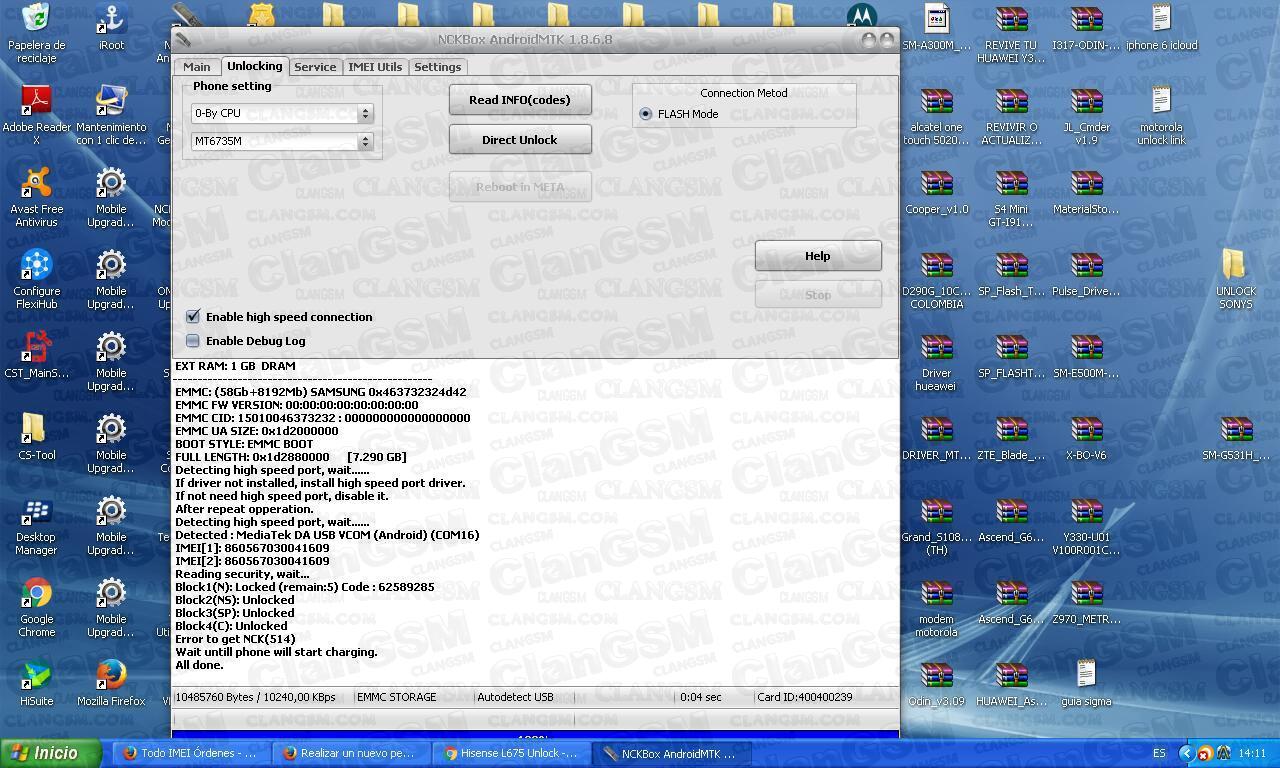
Task: Click the Autodetect USB status entry
Action: [x=515, y=697]
